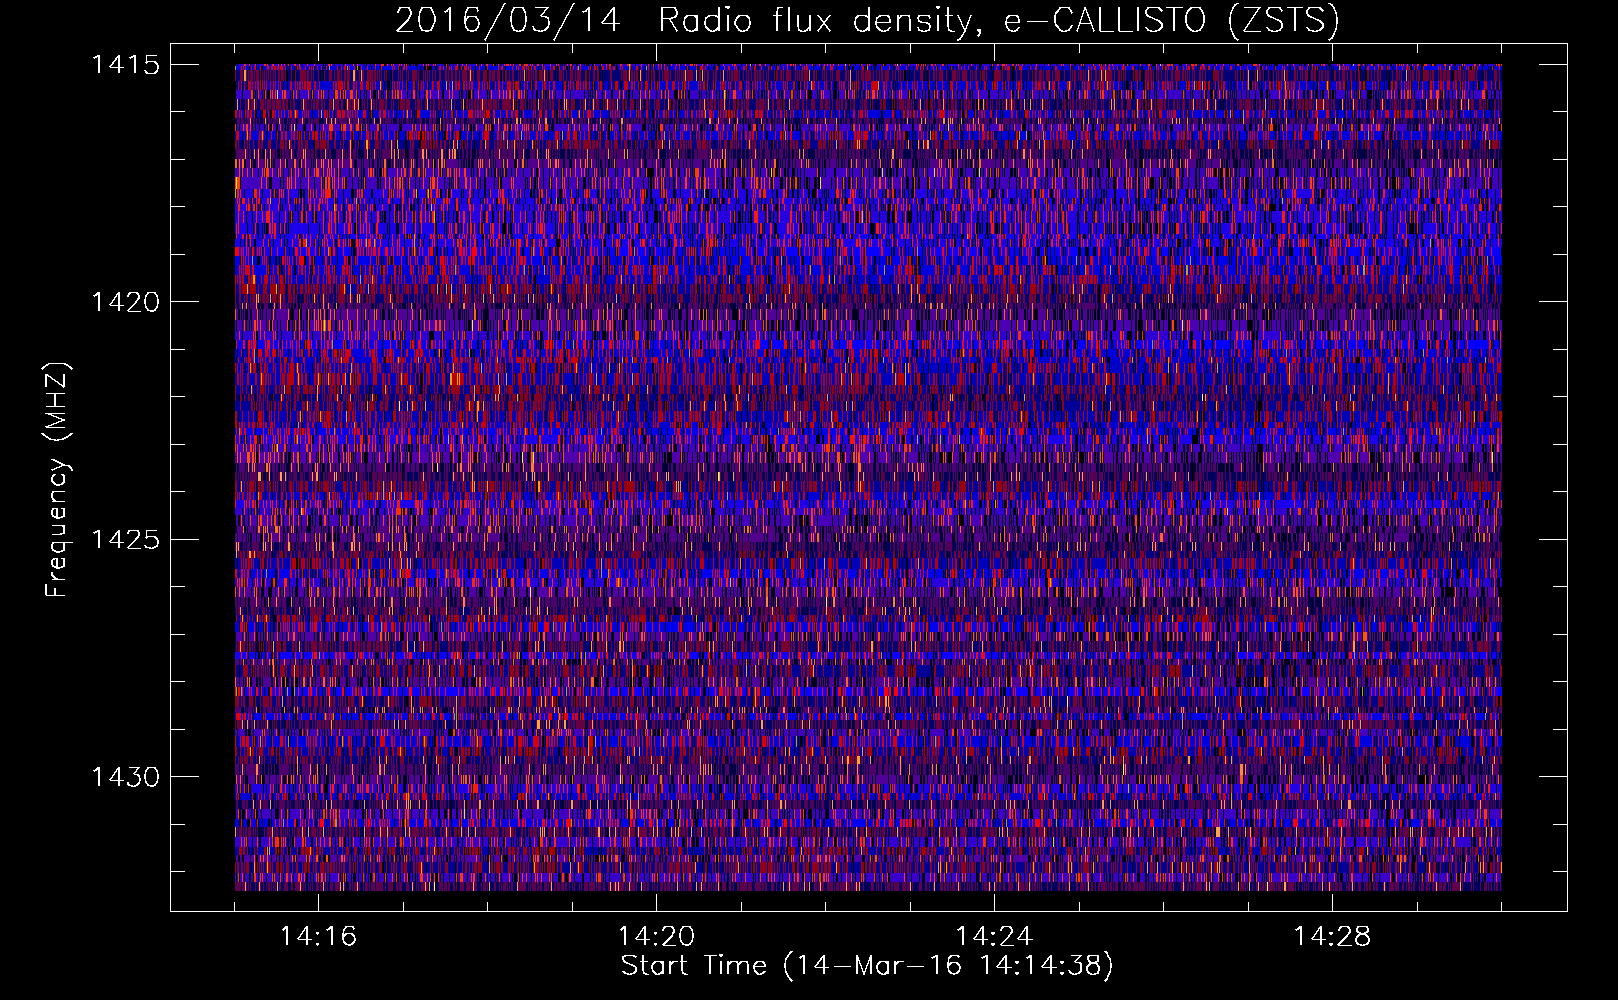The width and height of the screenshot is (1618, 1000).
Task: Click the 1420 frequency tick label
Action: [x=125, y=302]
